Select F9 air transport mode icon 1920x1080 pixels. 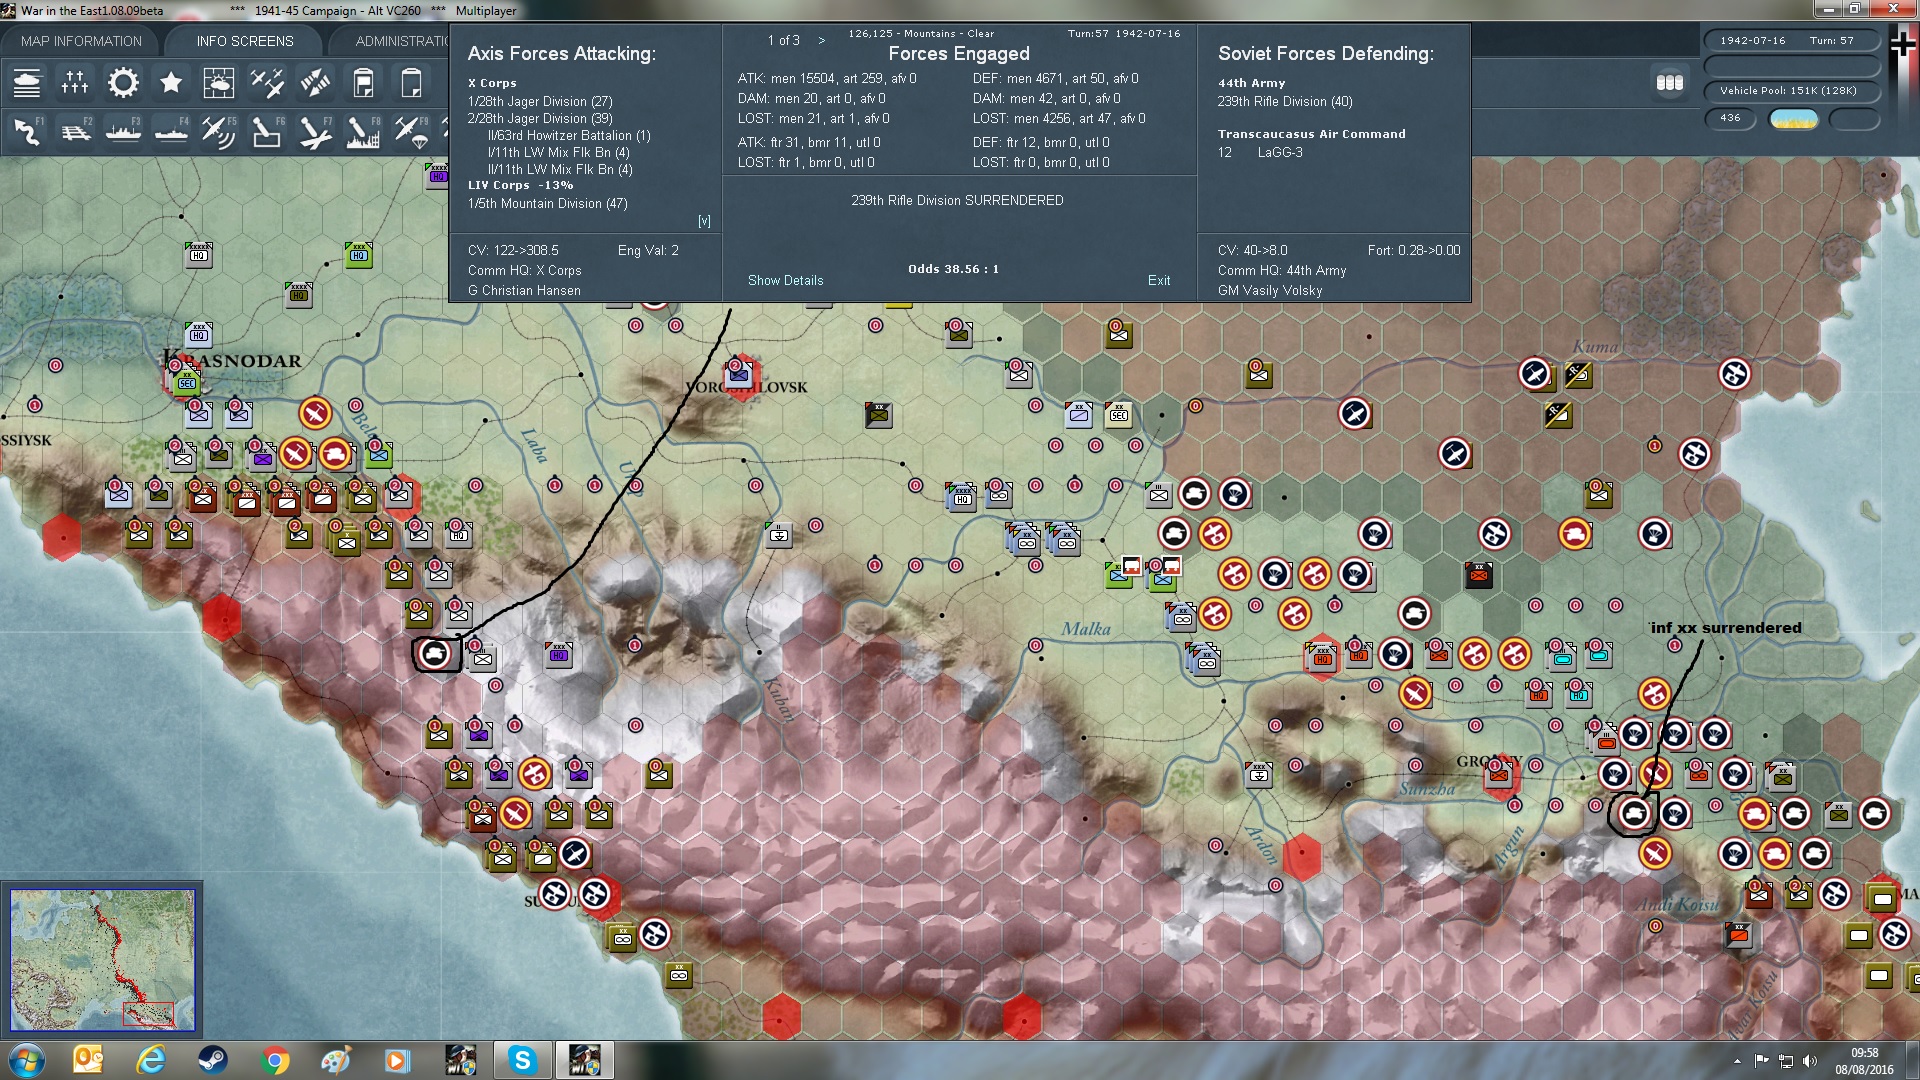pos(411,131)
